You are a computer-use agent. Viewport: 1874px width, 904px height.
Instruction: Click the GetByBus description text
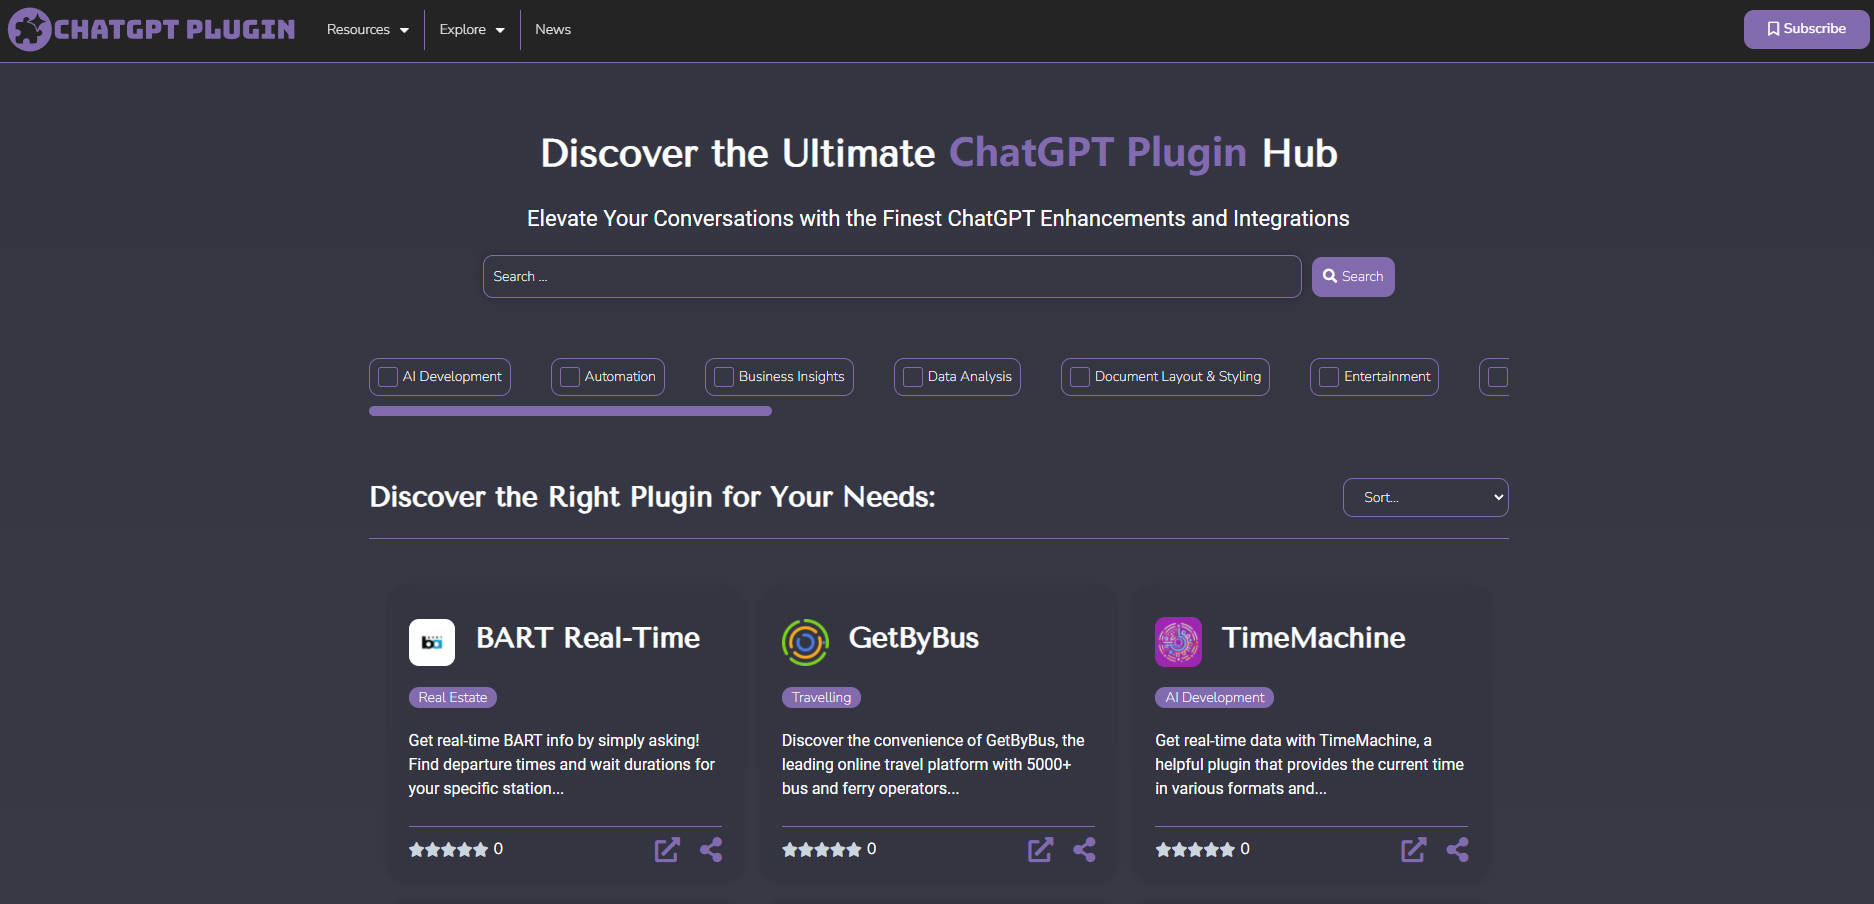tap(933, 764)
